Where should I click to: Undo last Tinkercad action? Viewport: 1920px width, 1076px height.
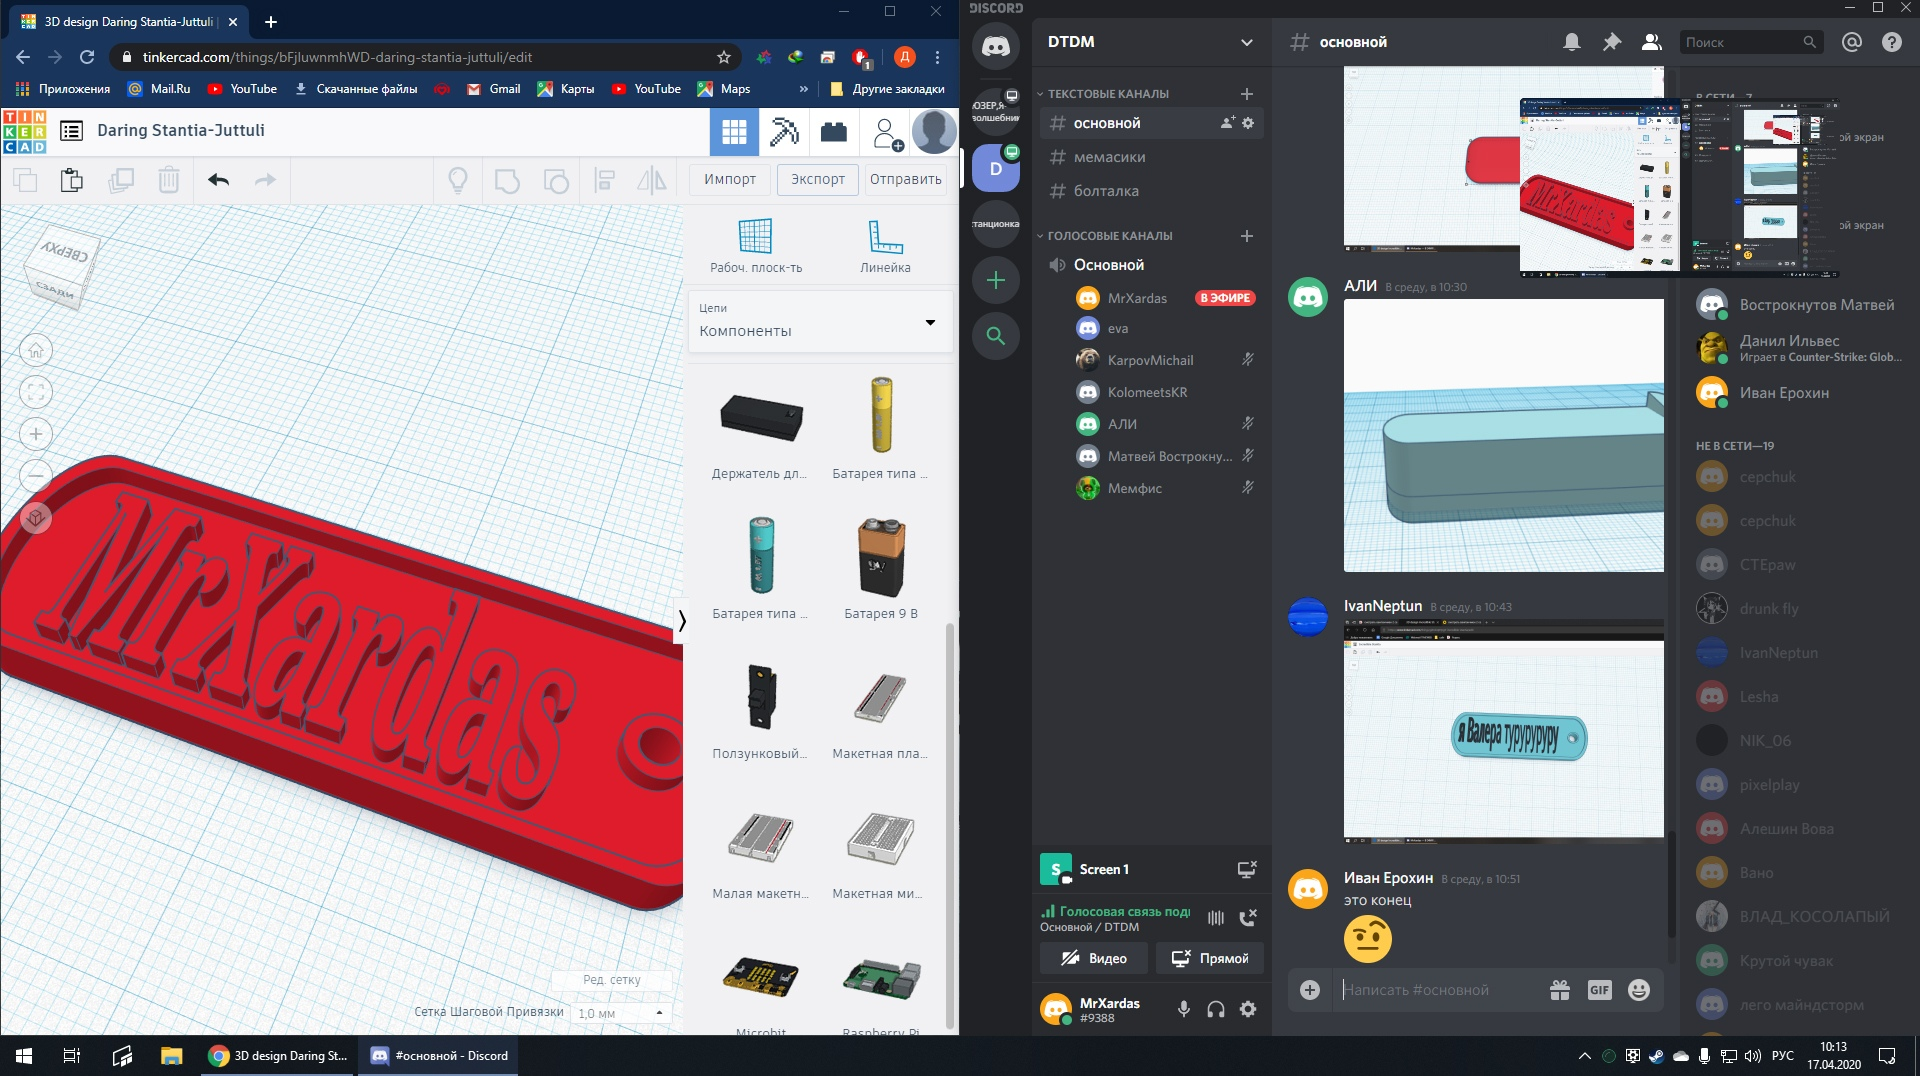point(218,180)
